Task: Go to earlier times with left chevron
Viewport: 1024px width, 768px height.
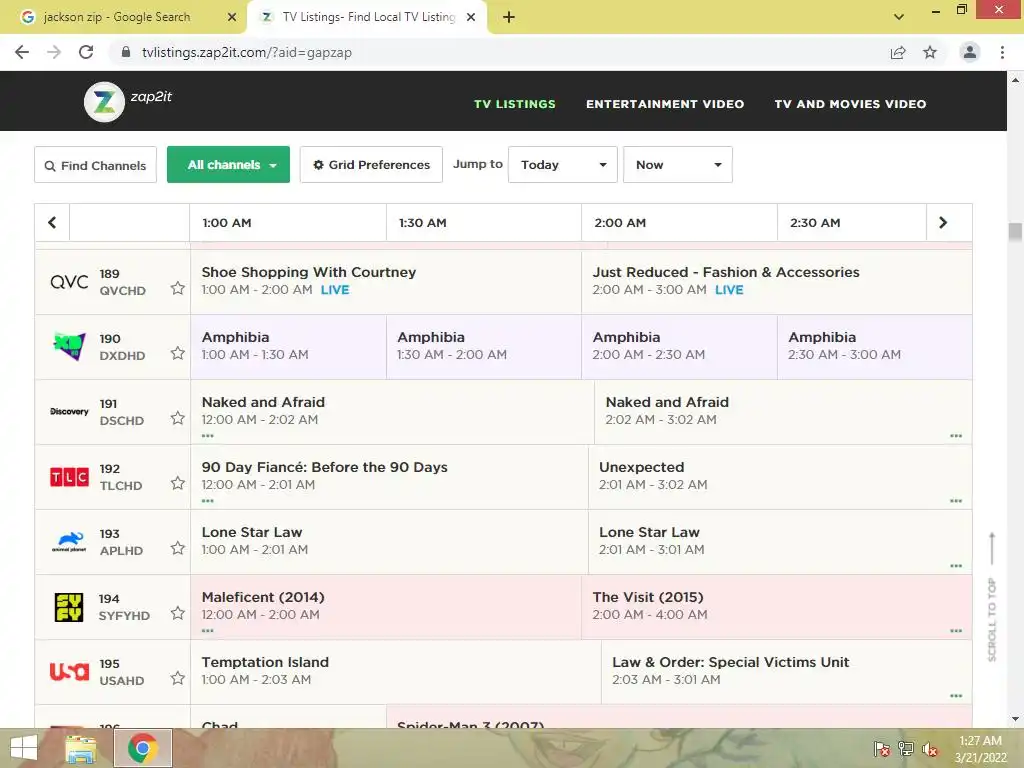Action: coord(52,223)
